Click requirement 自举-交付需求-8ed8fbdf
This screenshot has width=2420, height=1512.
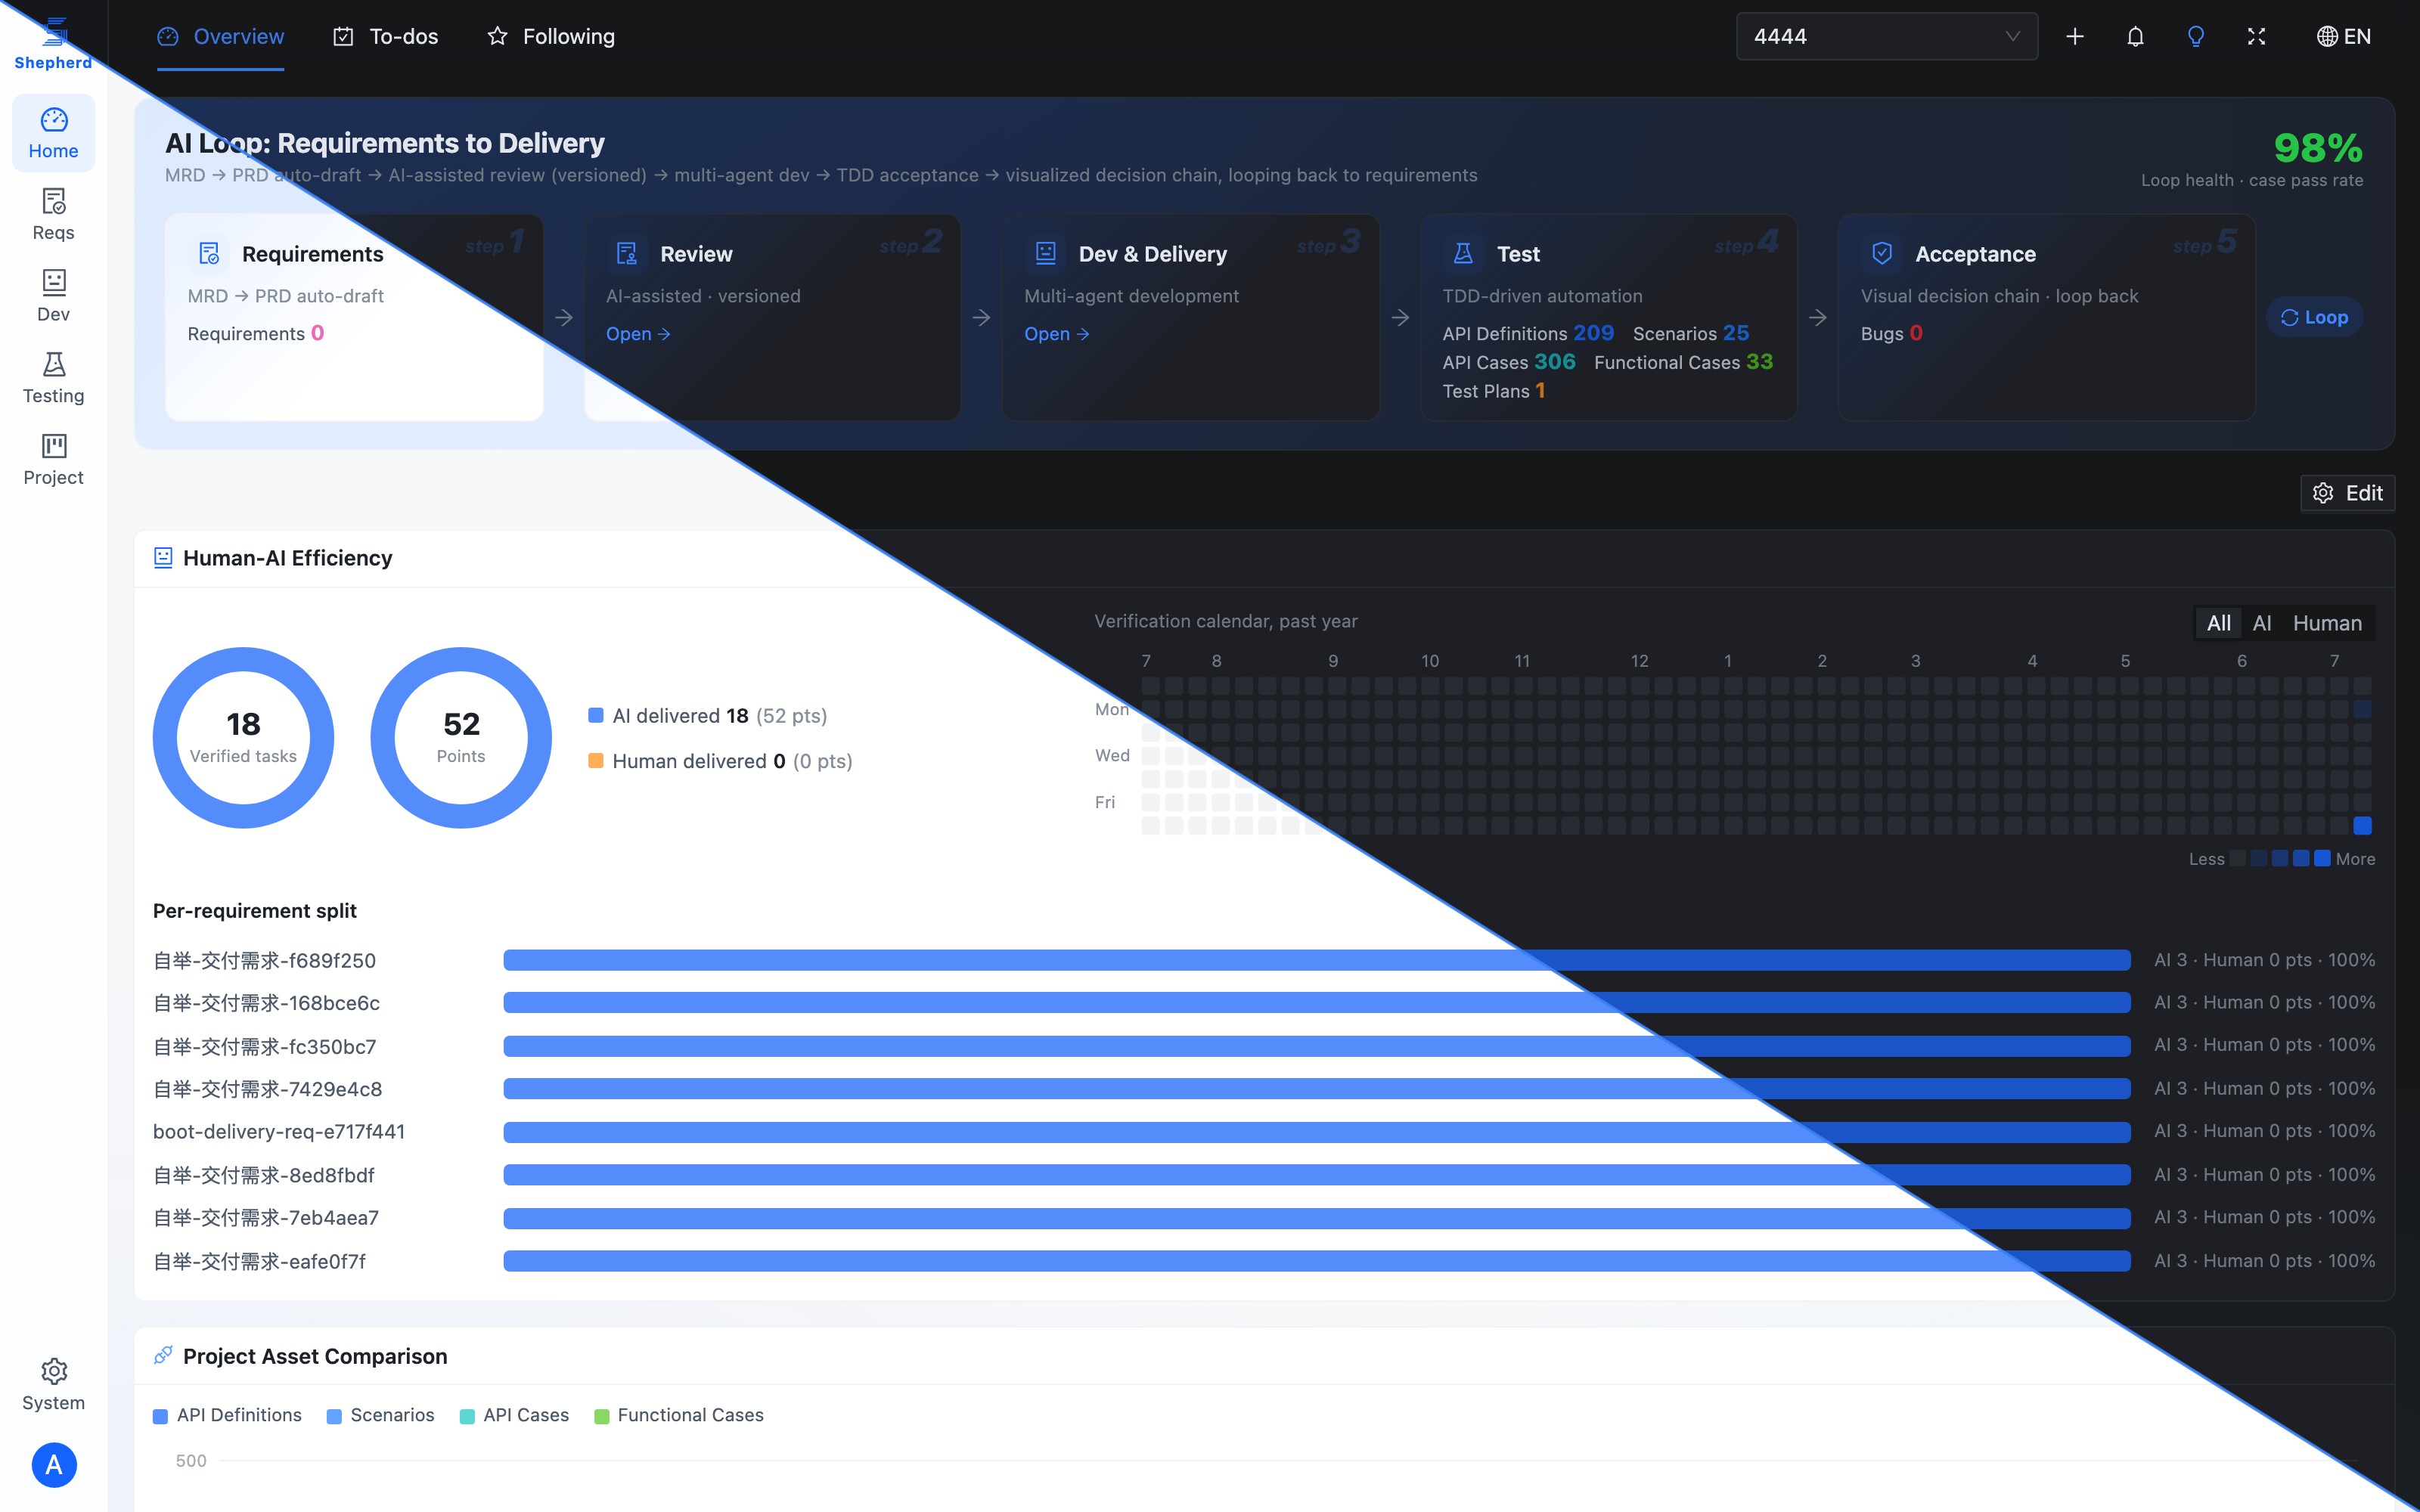coord(263,1175)
